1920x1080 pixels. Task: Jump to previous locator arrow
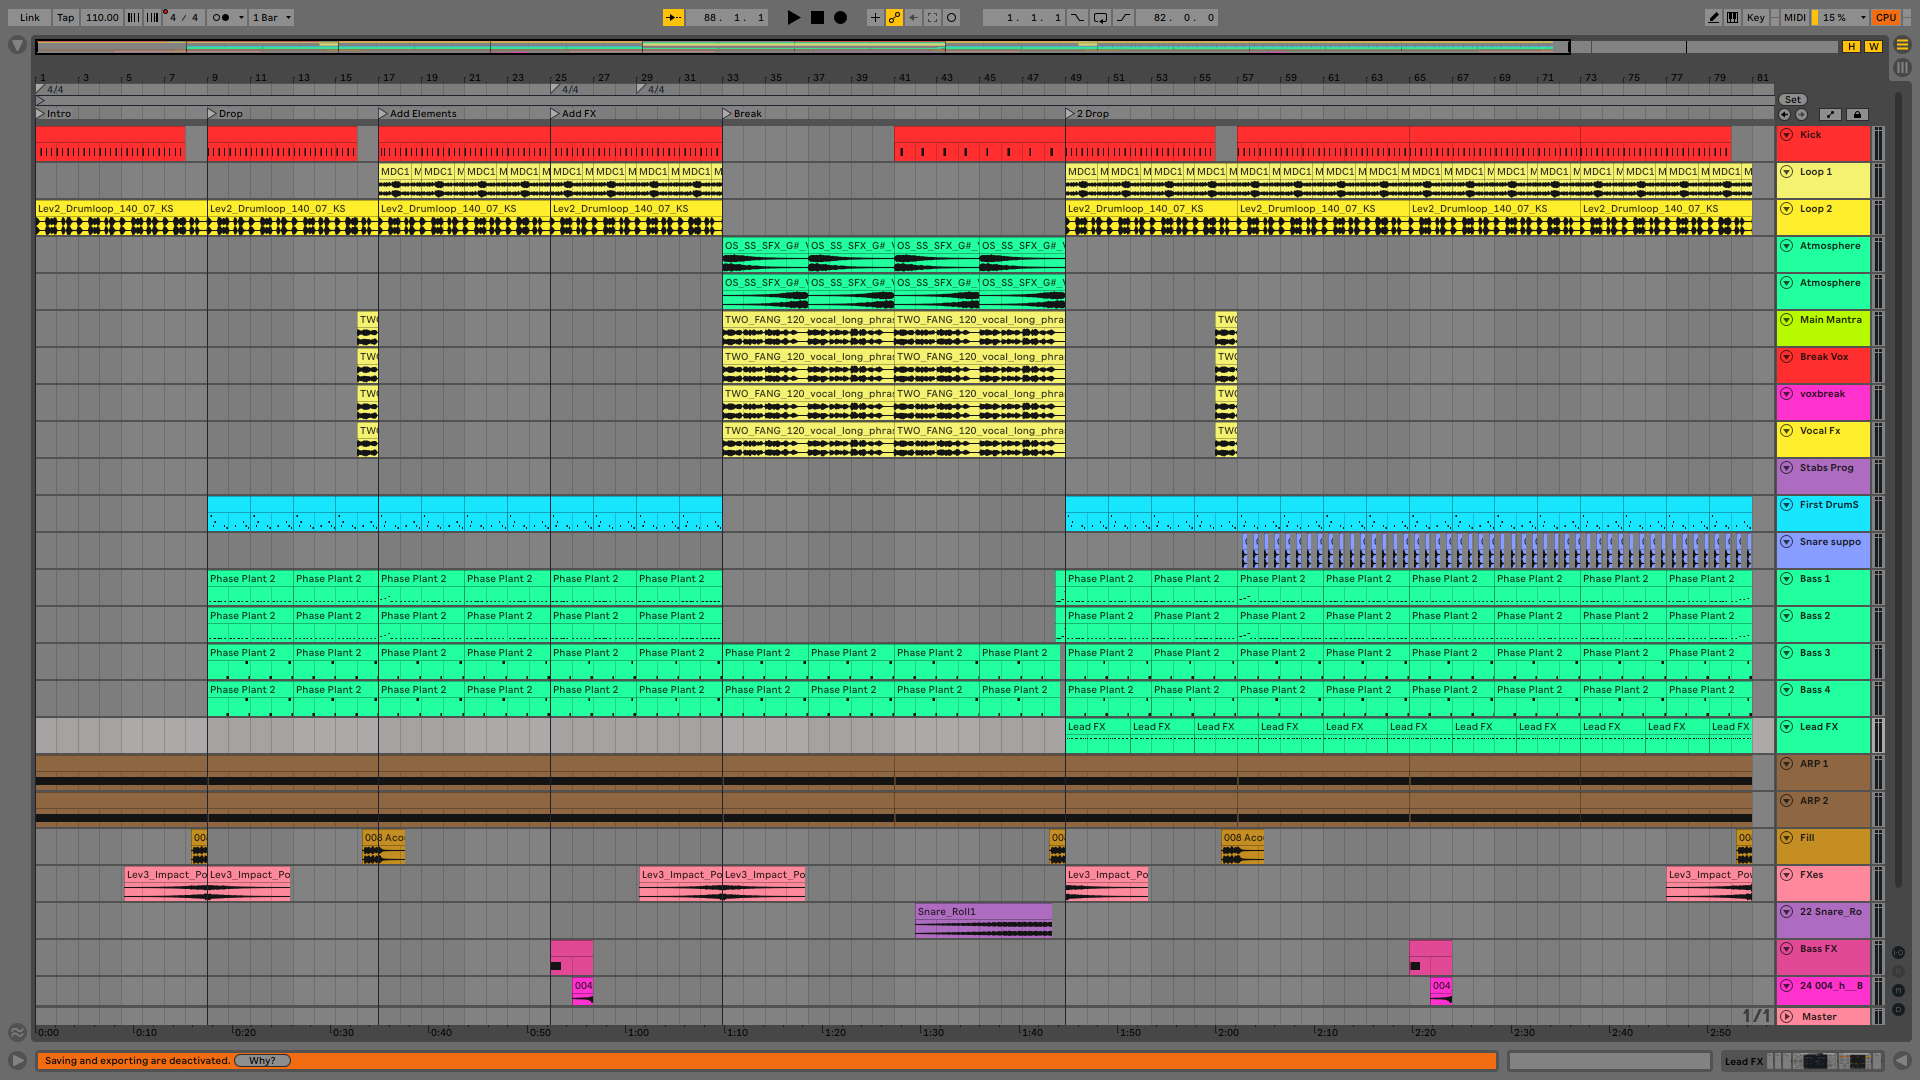pyautogui.click(x=1785, y=114)
